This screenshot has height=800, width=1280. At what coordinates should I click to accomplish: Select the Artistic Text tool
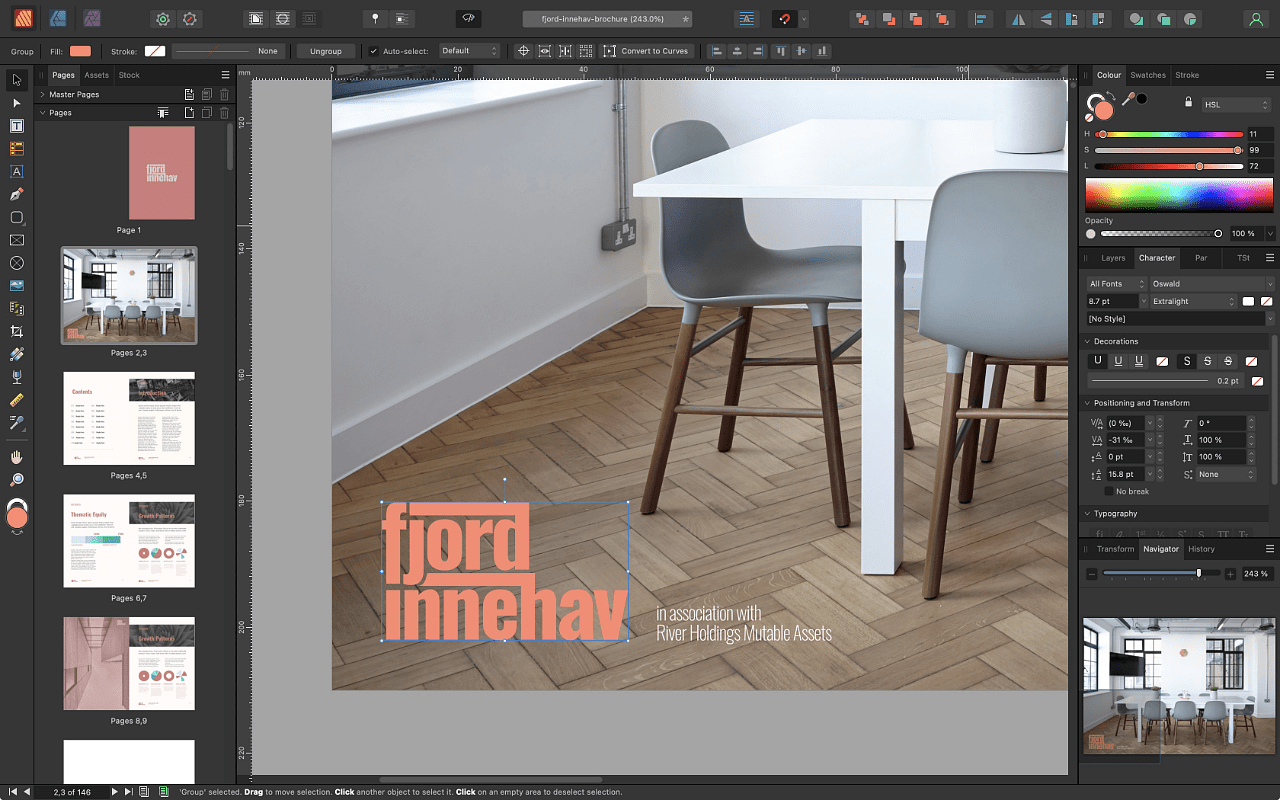[x=16, y=172]
